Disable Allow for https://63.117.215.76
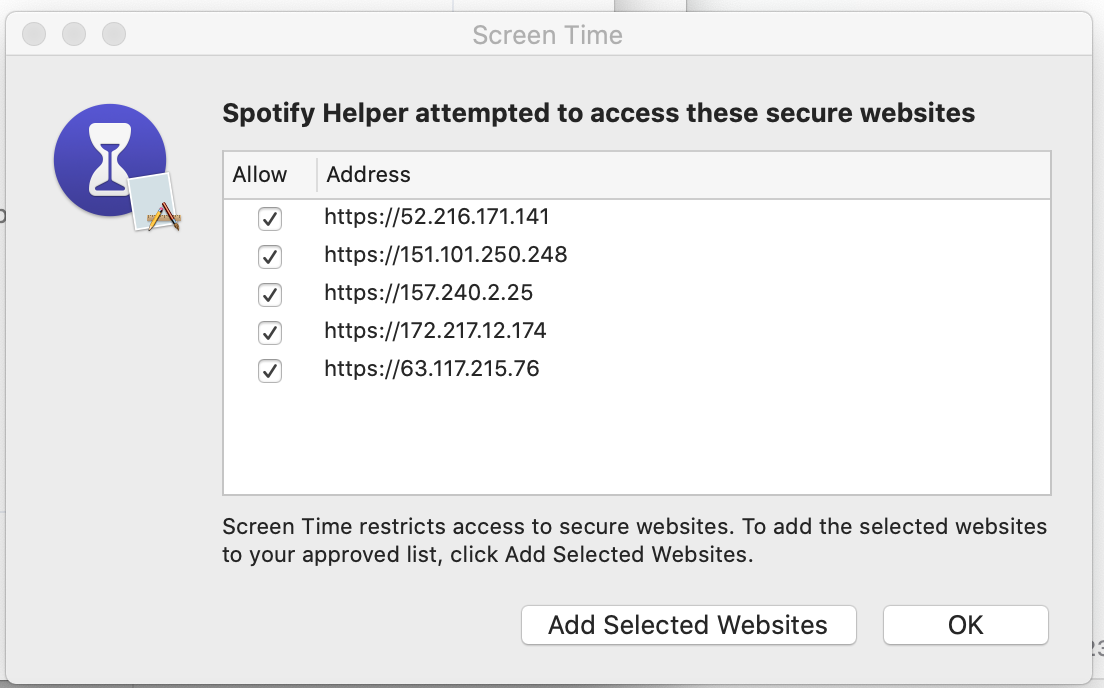This screenshot has width=1104, height=688. click(269, 370)
